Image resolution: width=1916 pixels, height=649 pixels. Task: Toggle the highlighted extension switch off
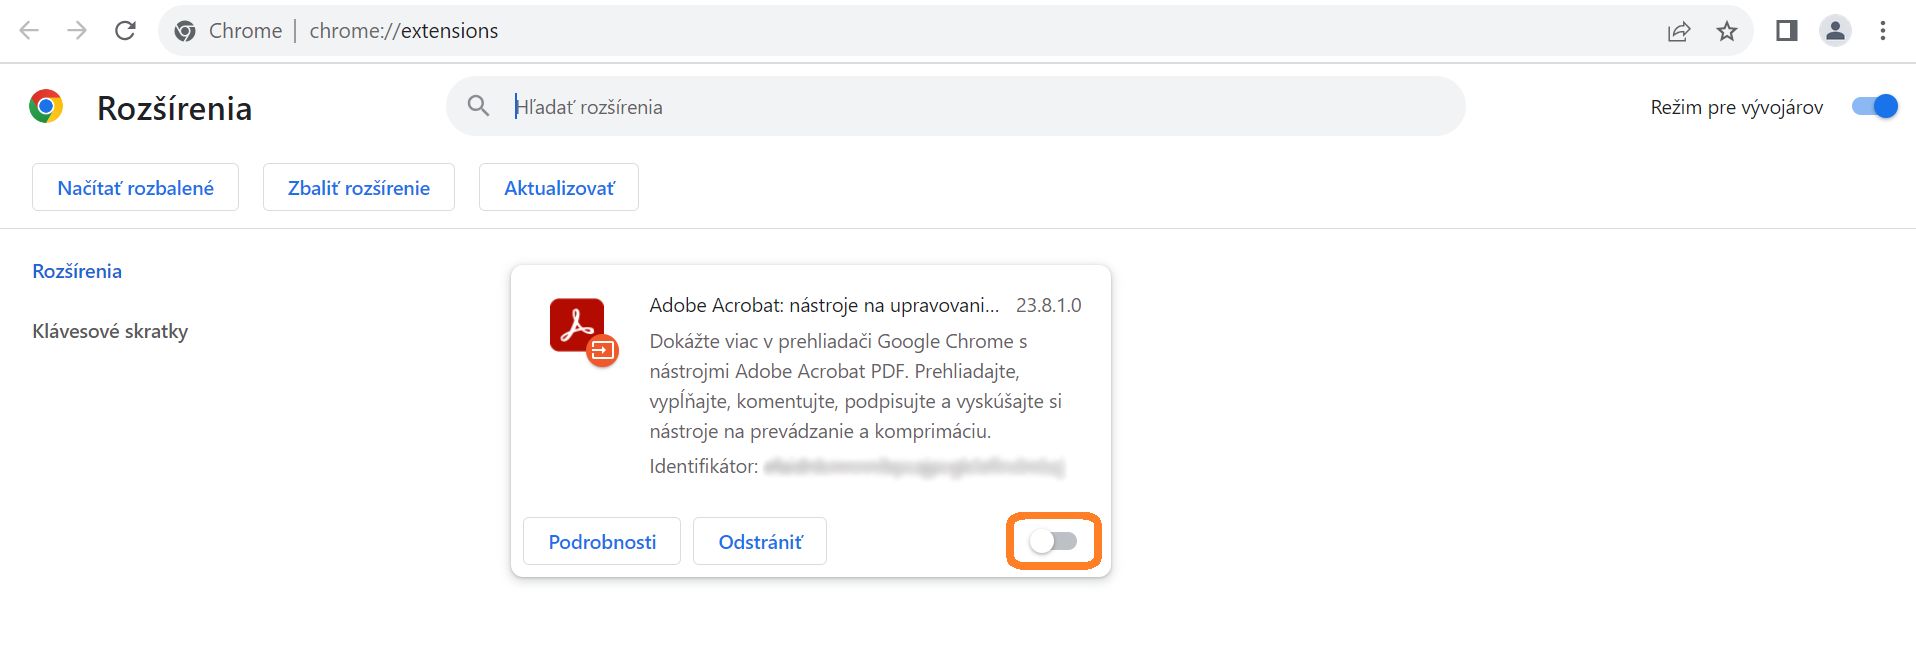point(1054,541)
